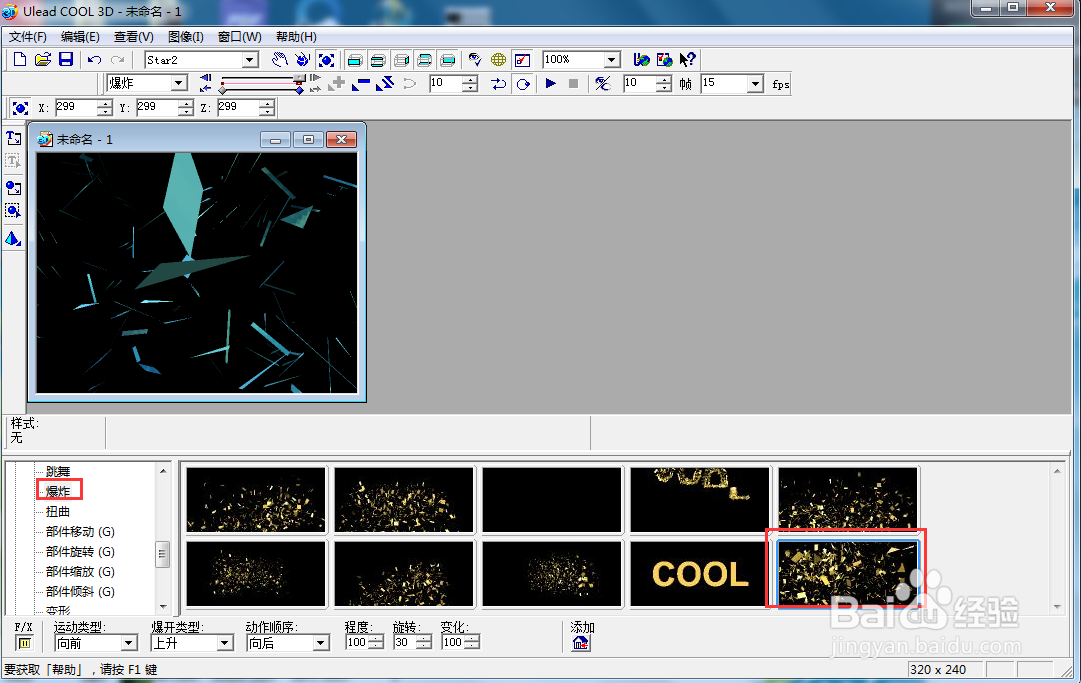Select 爆炸 in the effects tree
This screenshot has height=683, width=1081.
pos(58,491)
